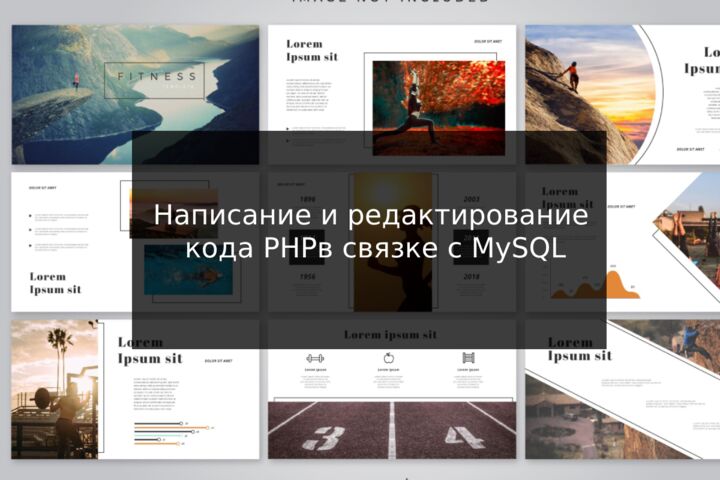Viewport: 720px width, 480px height.
Task: Click the overlay caption 'Написание и редактирование'
Action: tap(371, 215)
